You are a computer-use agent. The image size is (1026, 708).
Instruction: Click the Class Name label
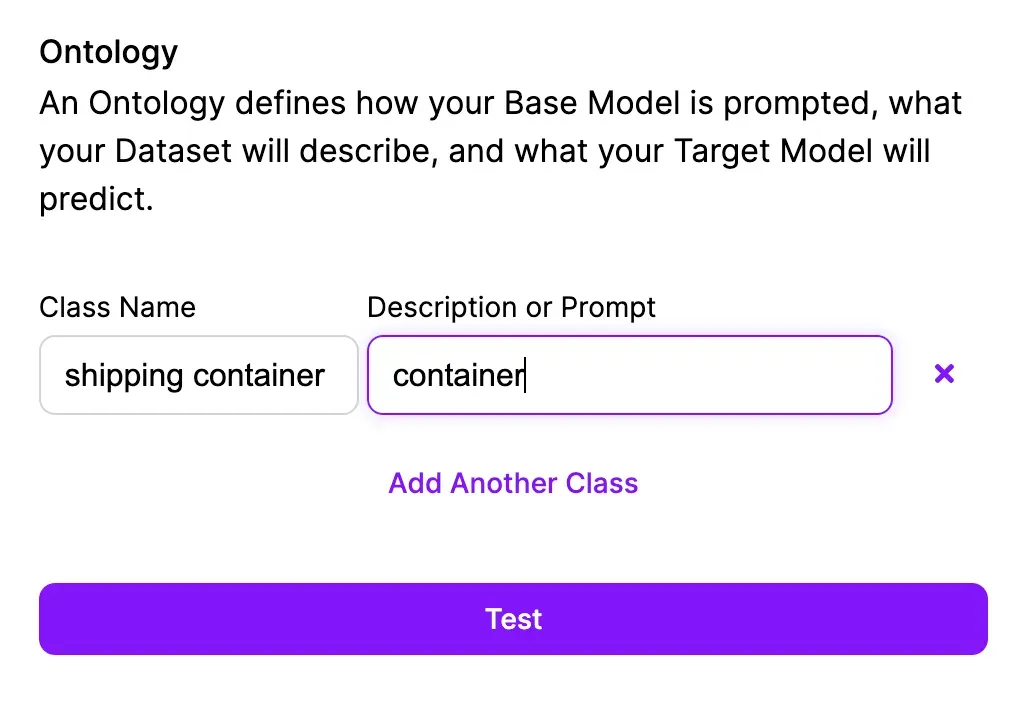point(117,307)
